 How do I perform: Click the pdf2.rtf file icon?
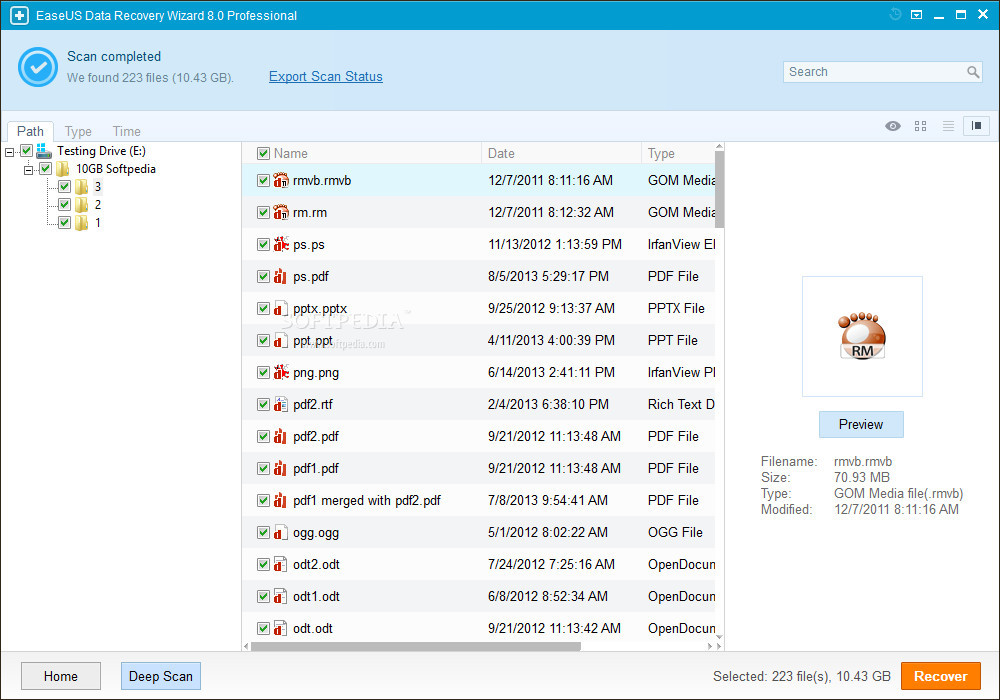(x=281, y=404)
